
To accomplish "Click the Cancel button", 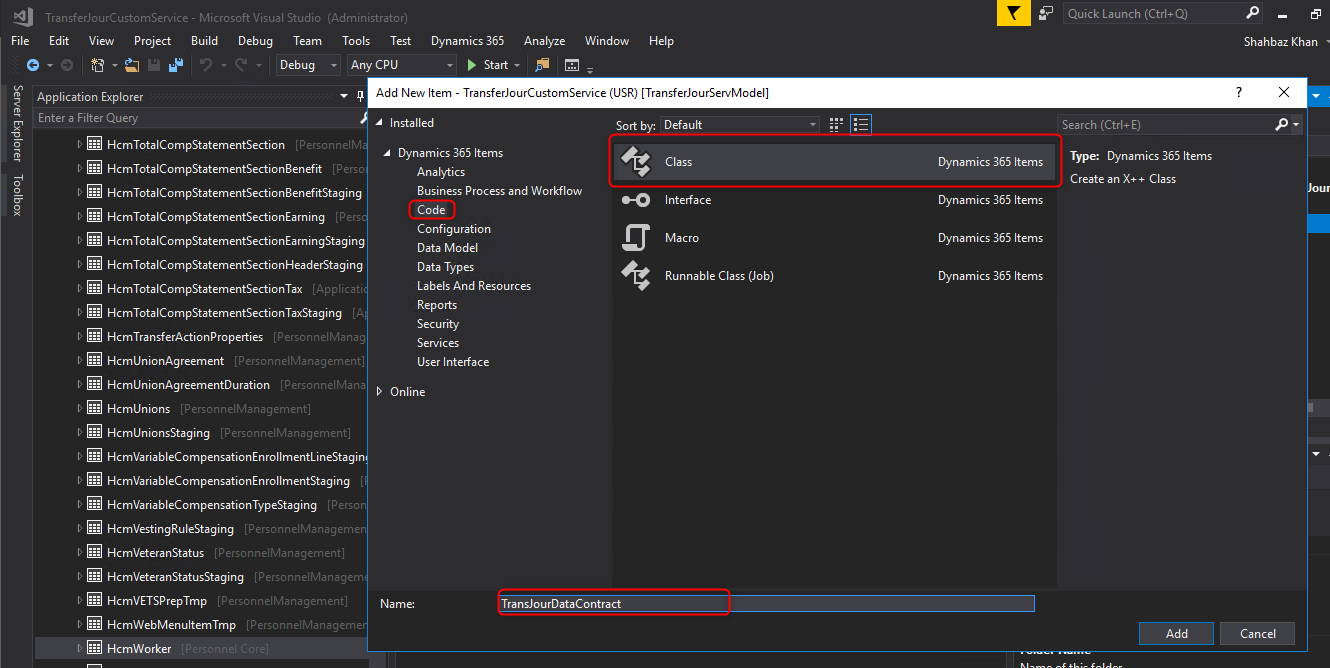I will tap(1257, 633).
